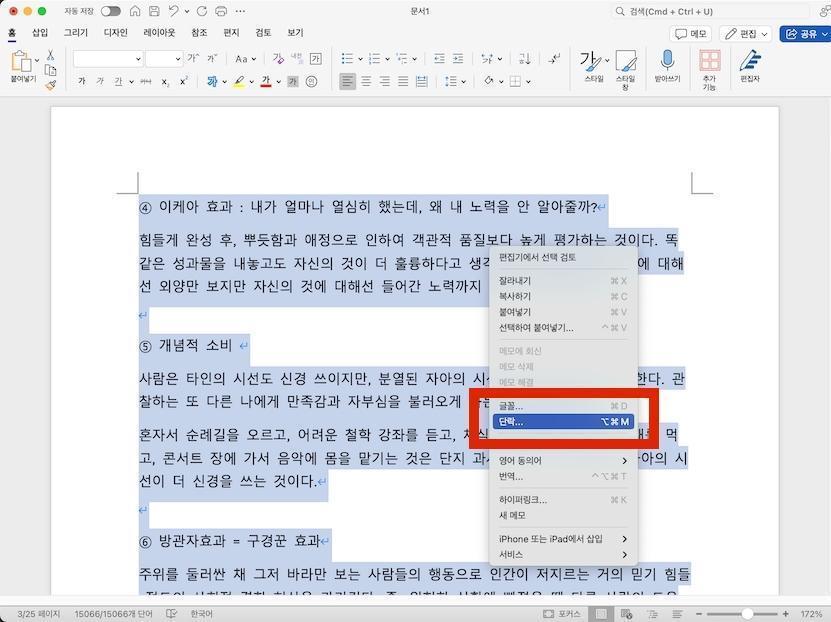Toggle the show paragraph marks icon
The width and height of the screenshot is (831, 622).
pyautogui.click(x=554, y=58)
